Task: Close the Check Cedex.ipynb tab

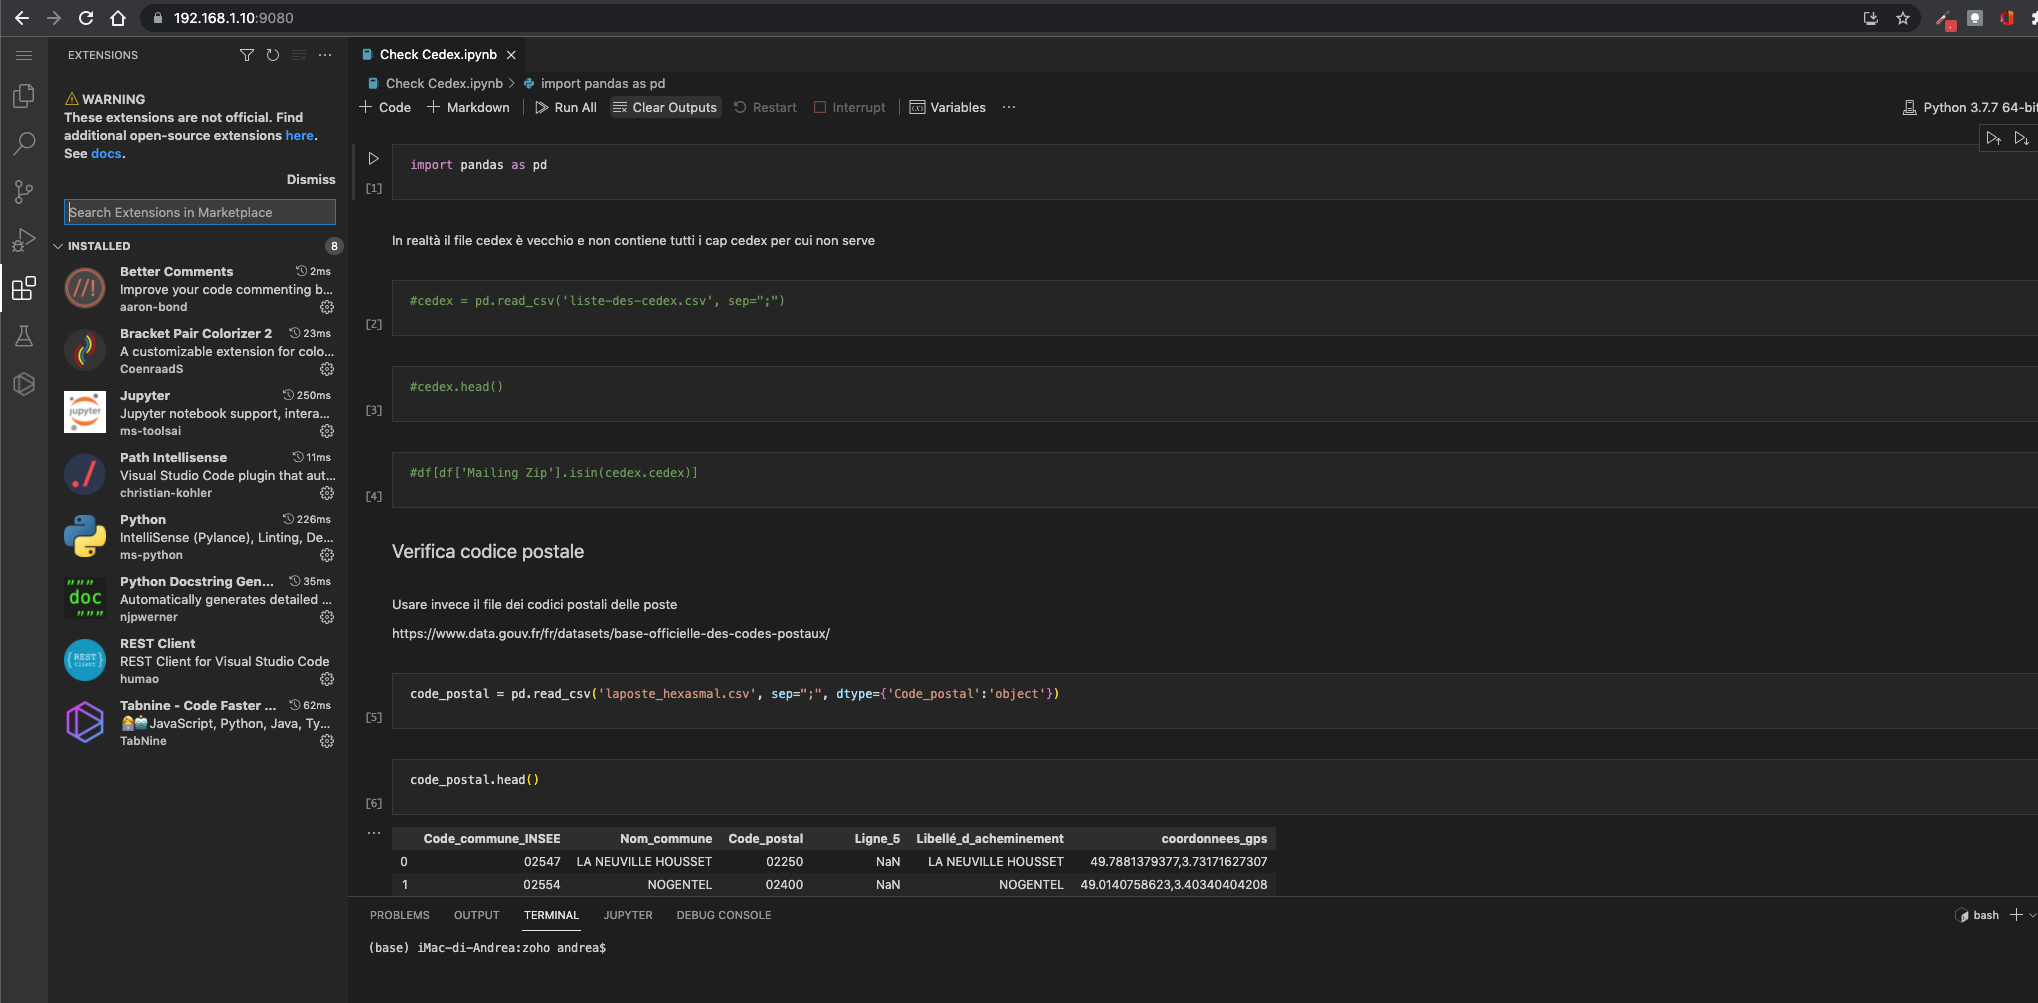Action: (511, 55)
